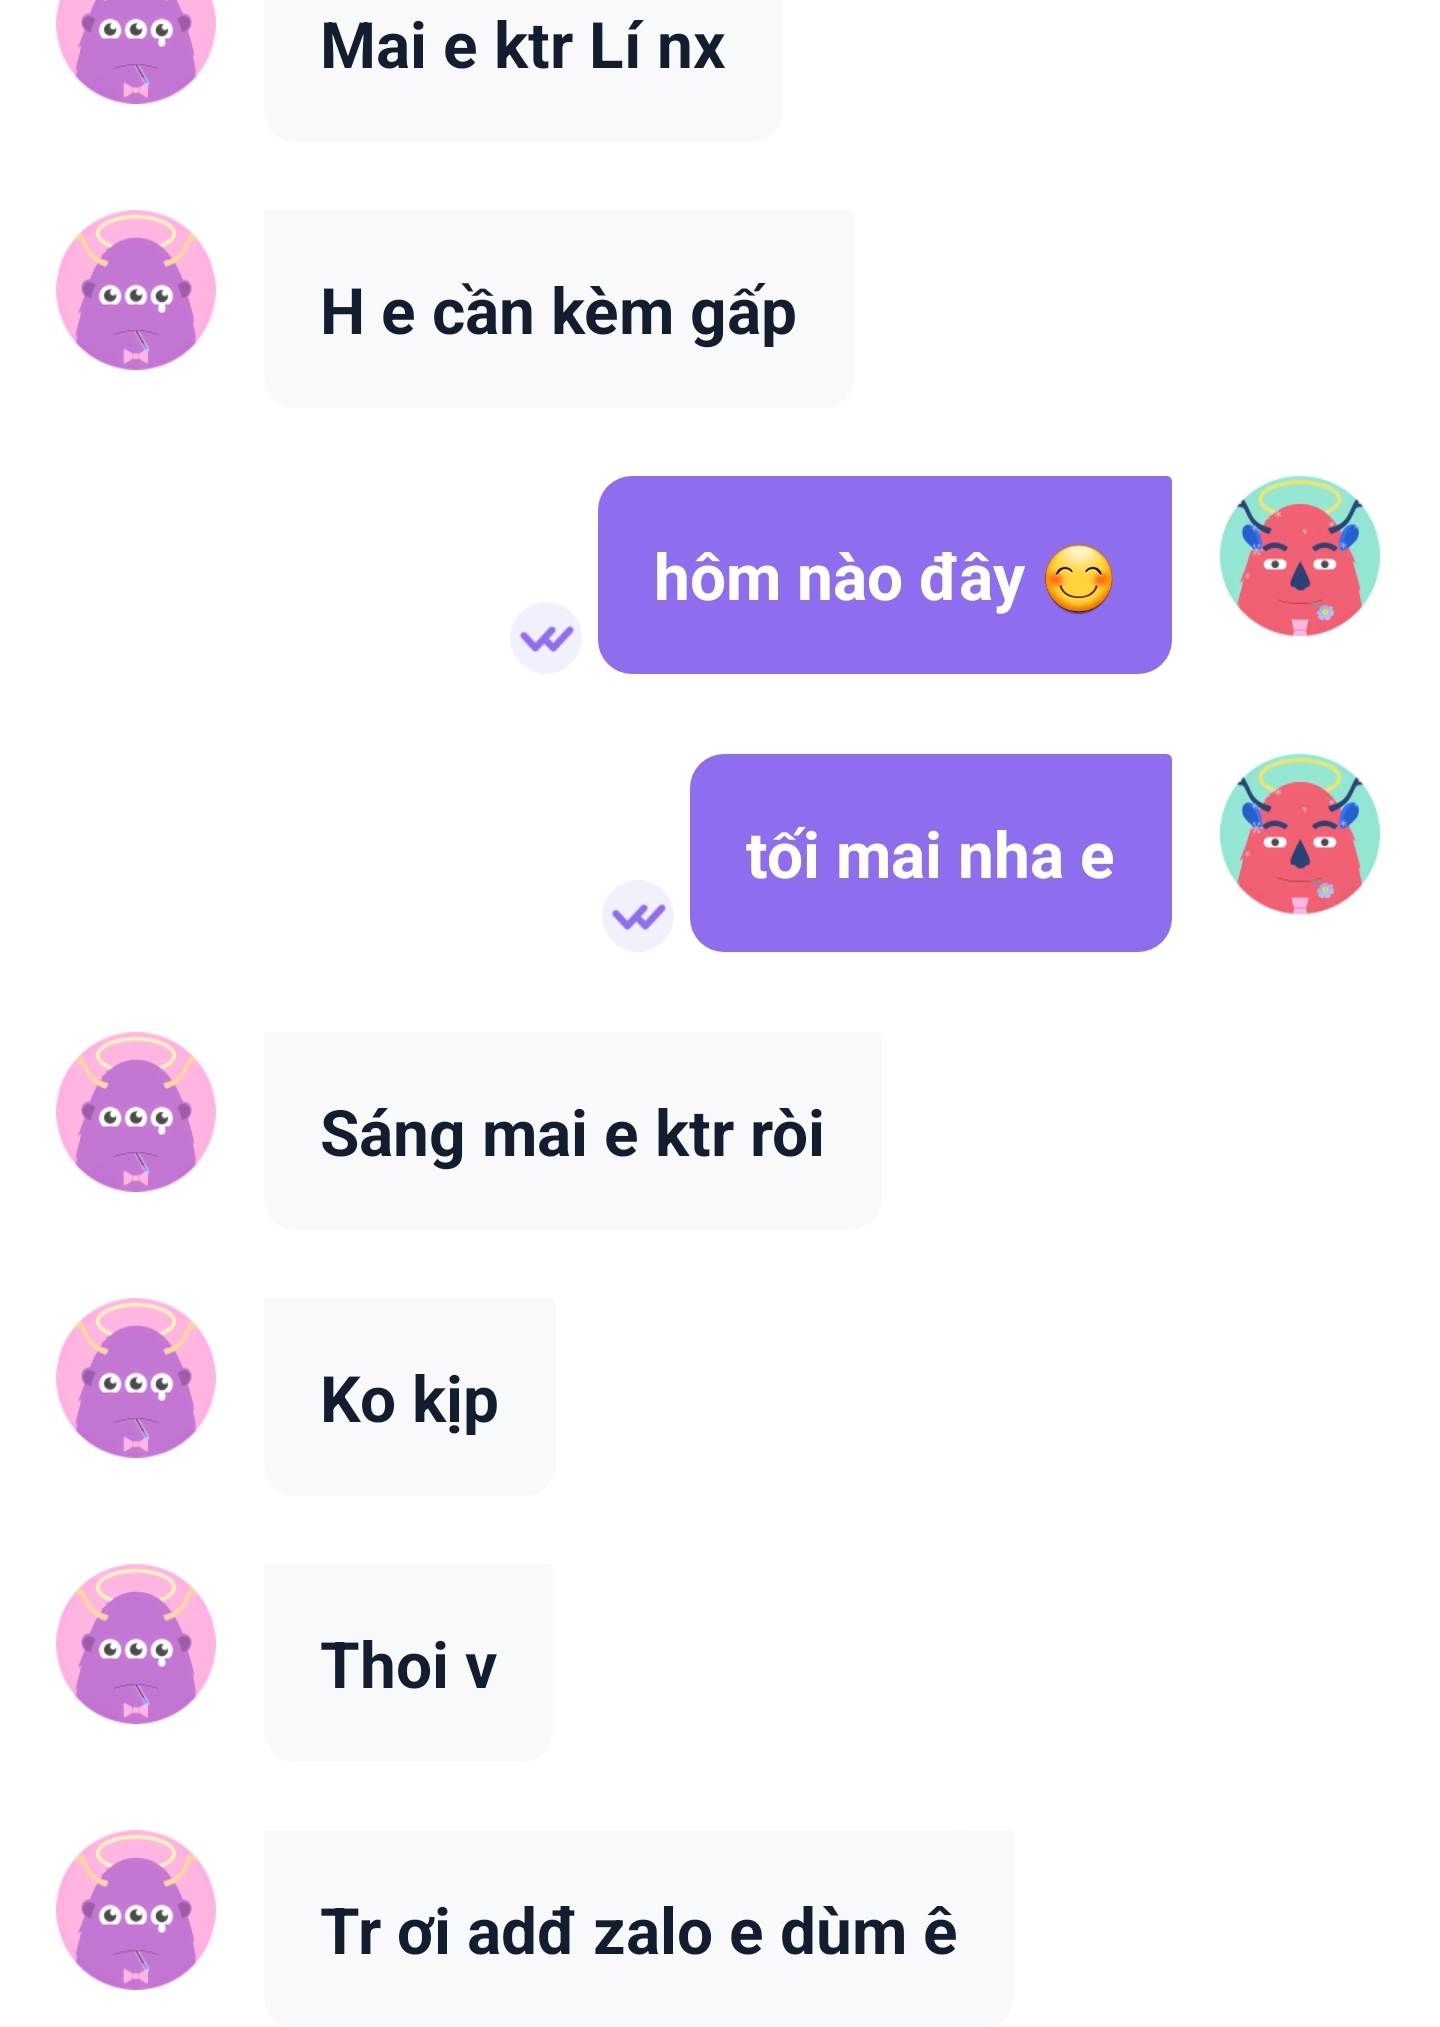Viewport: 1440px width, 2027px height.
Task: Open the sender avatar beside "Thoi v"
Action: [136, 1644]
